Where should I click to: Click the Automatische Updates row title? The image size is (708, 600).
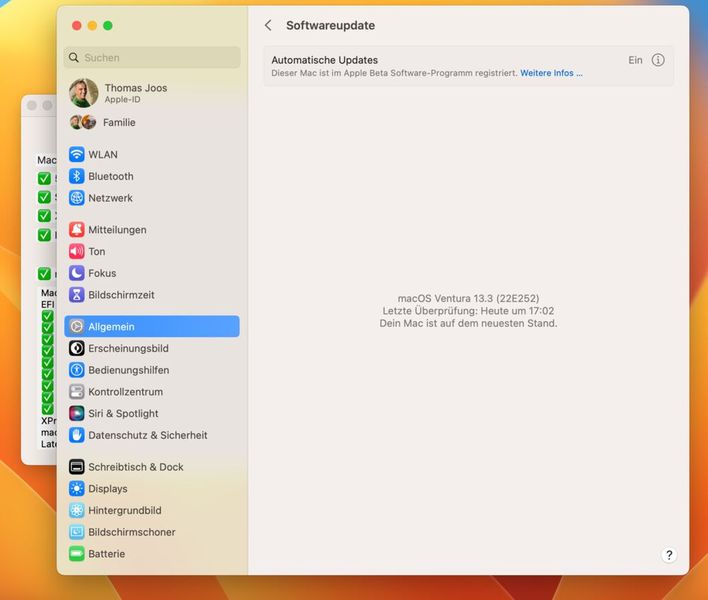(325, 60)
